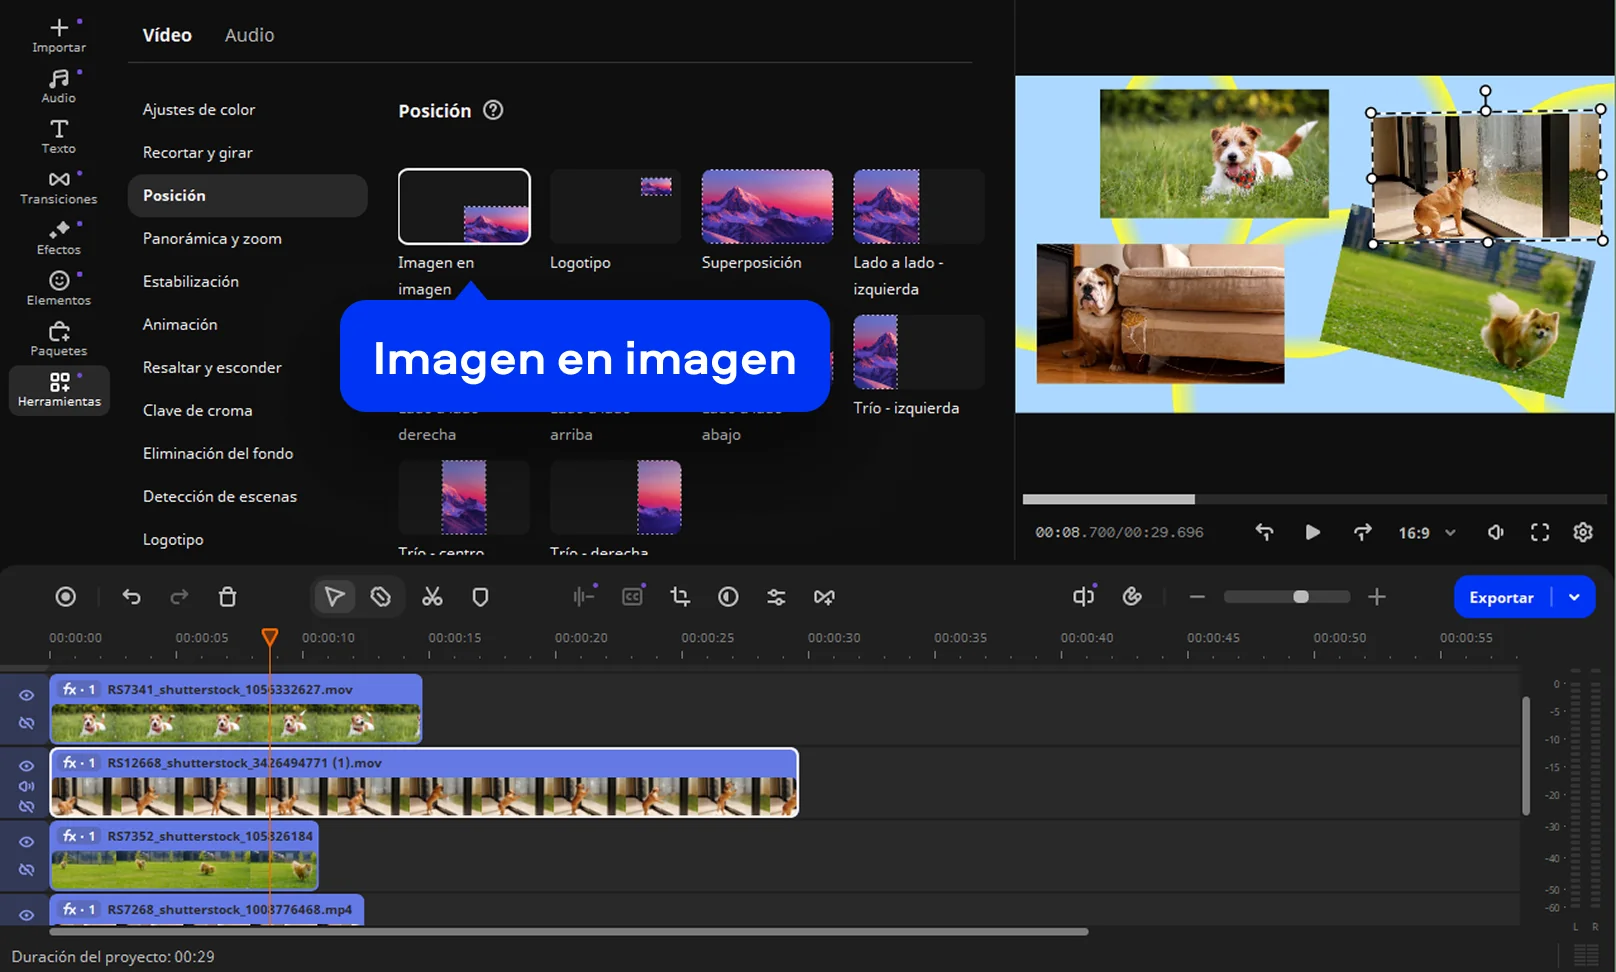Click the timeline zoom slider handle
The width and height of the screenshot is (1616, 972).
click(x=1300, y=597)
